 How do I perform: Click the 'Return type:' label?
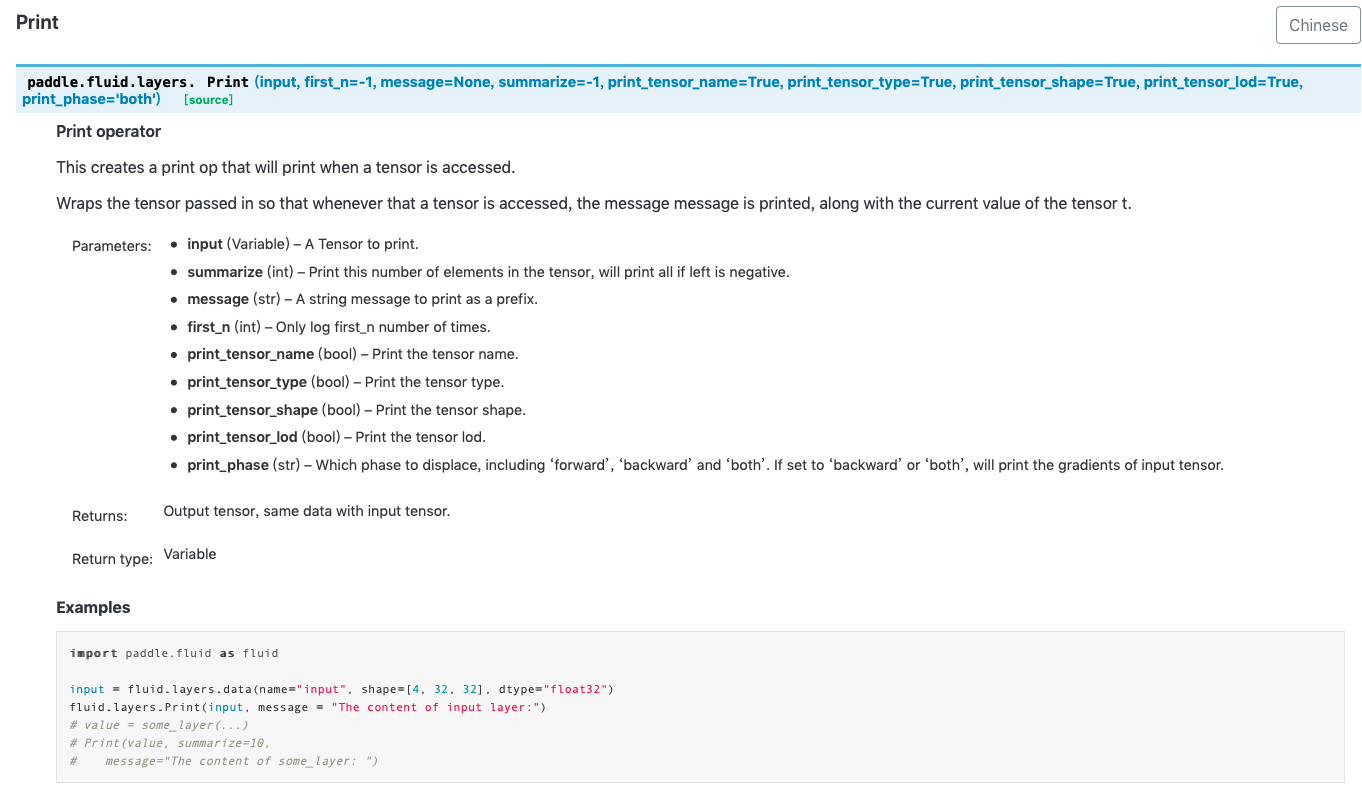[112, 559]
